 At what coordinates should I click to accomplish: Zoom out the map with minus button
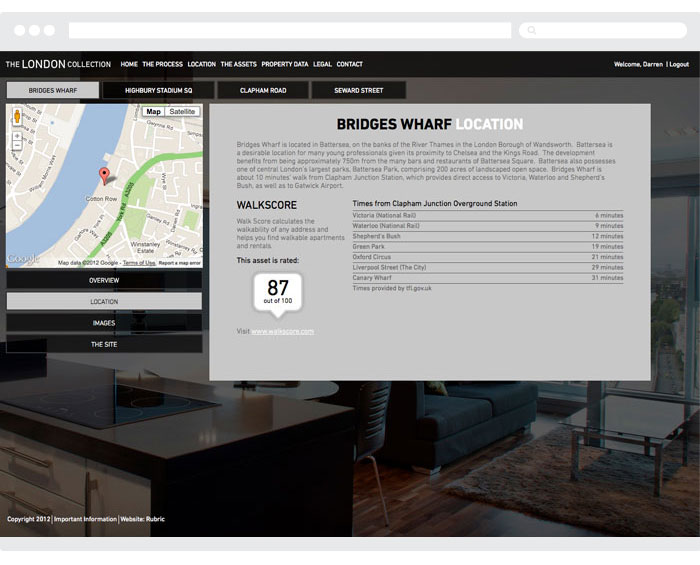tap(17, 145)
